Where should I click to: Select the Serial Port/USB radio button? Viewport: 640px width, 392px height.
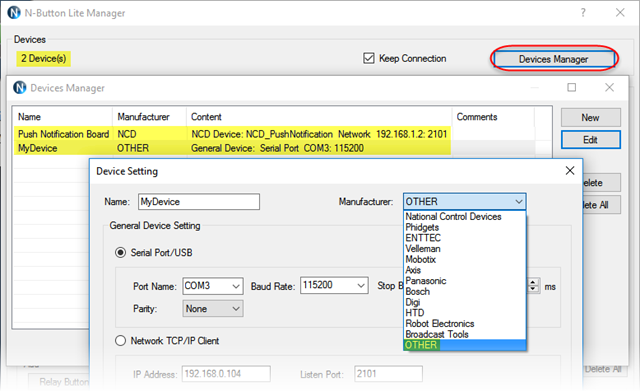click(x=120, y=252)
